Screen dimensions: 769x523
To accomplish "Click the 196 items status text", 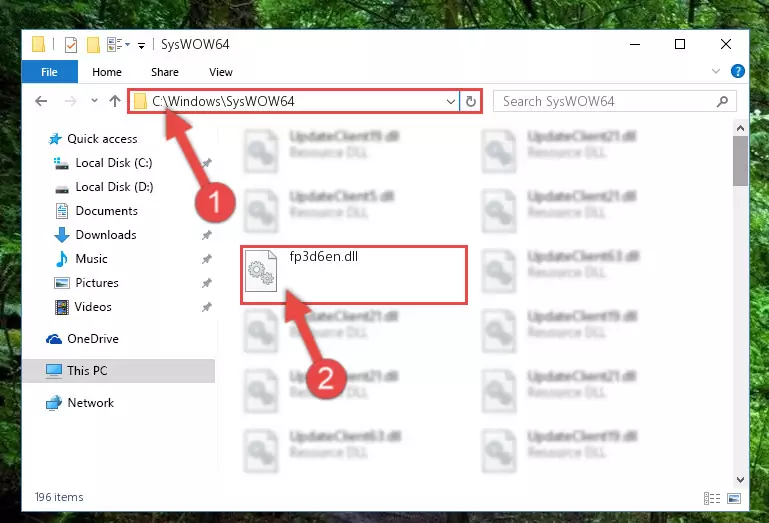I will click(x=59, y=497).
